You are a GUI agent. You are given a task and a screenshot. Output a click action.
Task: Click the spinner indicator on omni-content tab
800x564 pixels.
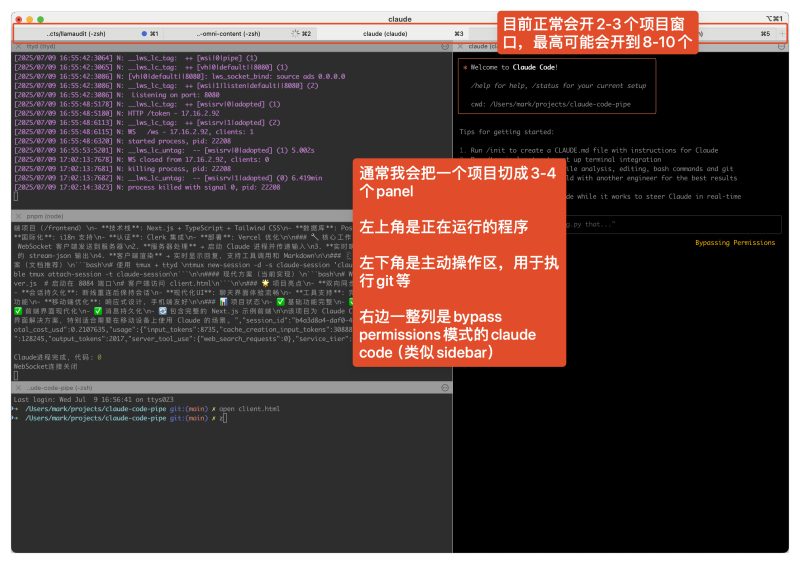click(295, 34)
